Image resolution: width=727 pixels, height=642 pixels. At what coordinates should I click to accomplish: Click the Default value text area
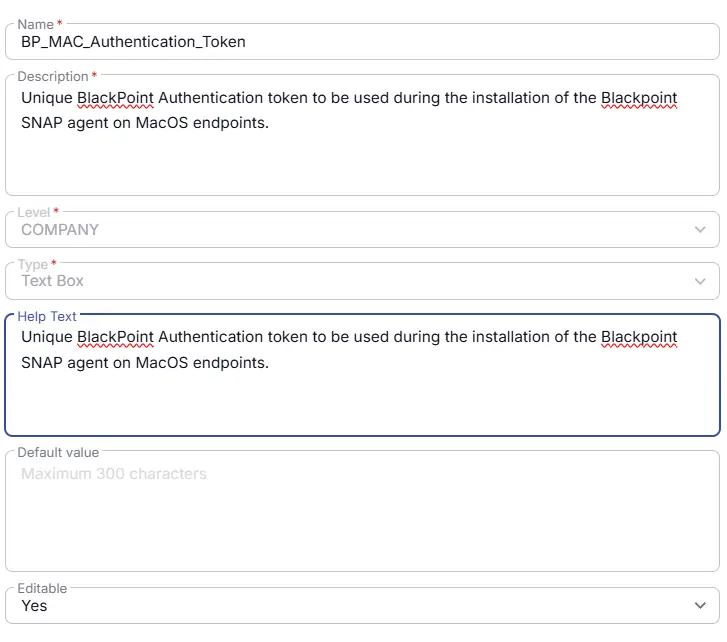pos(362,511)
